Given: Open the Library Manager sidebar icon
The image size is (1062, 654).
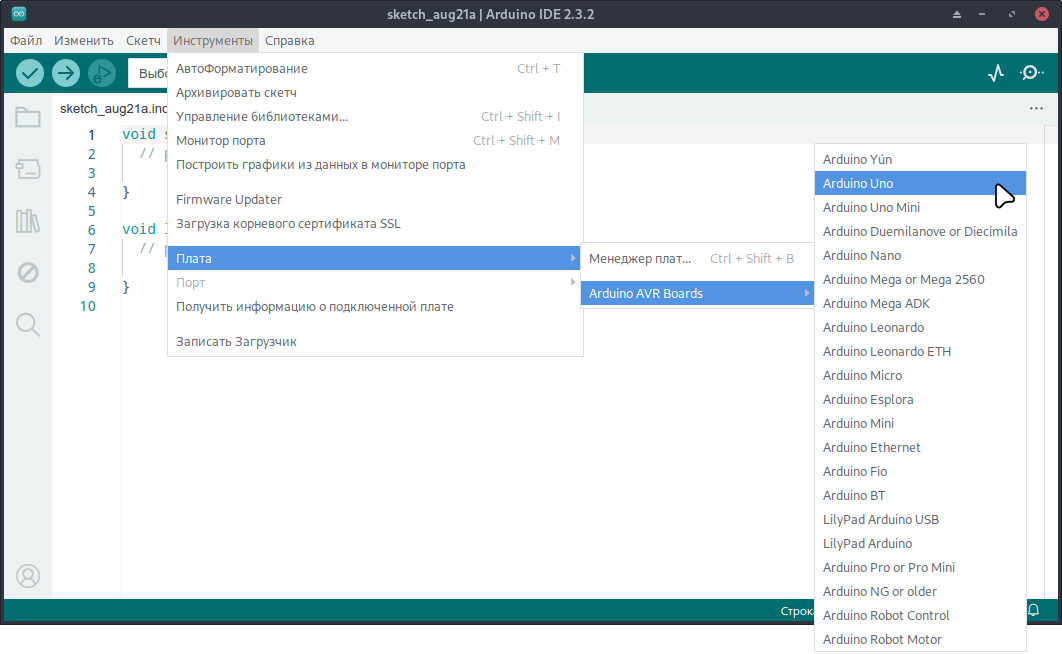Looking at the screenshot, I should click(x=28, y=221).
